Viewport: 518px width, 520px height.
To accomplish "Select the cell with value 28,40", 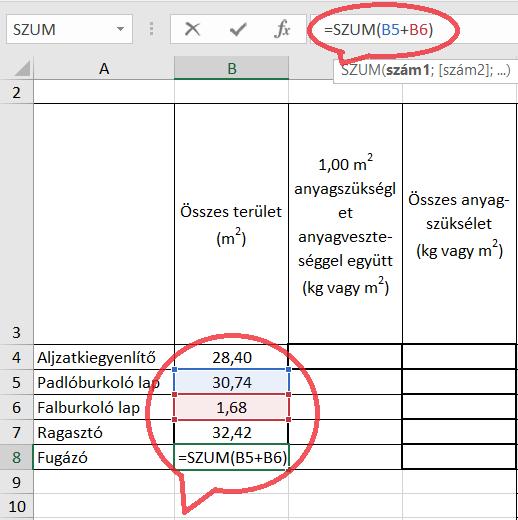I will click(231, 357).
